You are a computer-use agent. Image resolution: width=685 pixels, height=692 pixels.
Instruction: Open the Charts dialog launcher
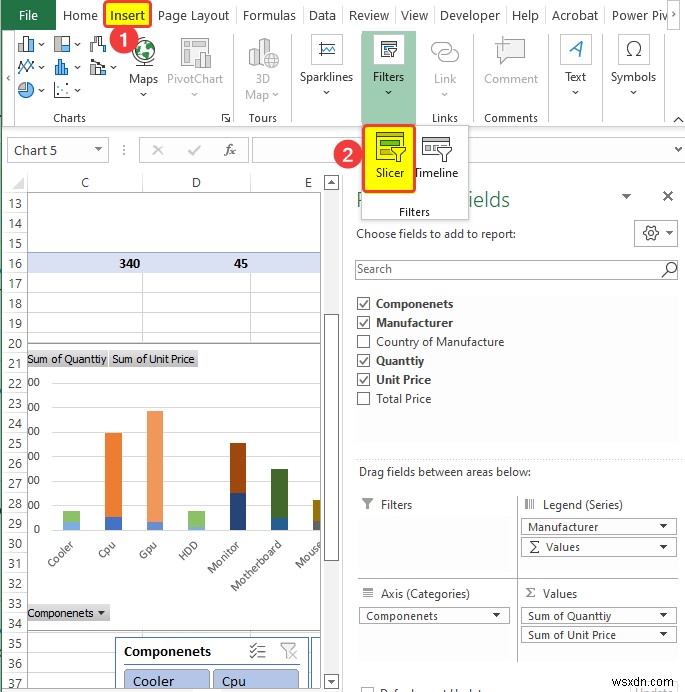pyautogui.click(x=226, y=118)
